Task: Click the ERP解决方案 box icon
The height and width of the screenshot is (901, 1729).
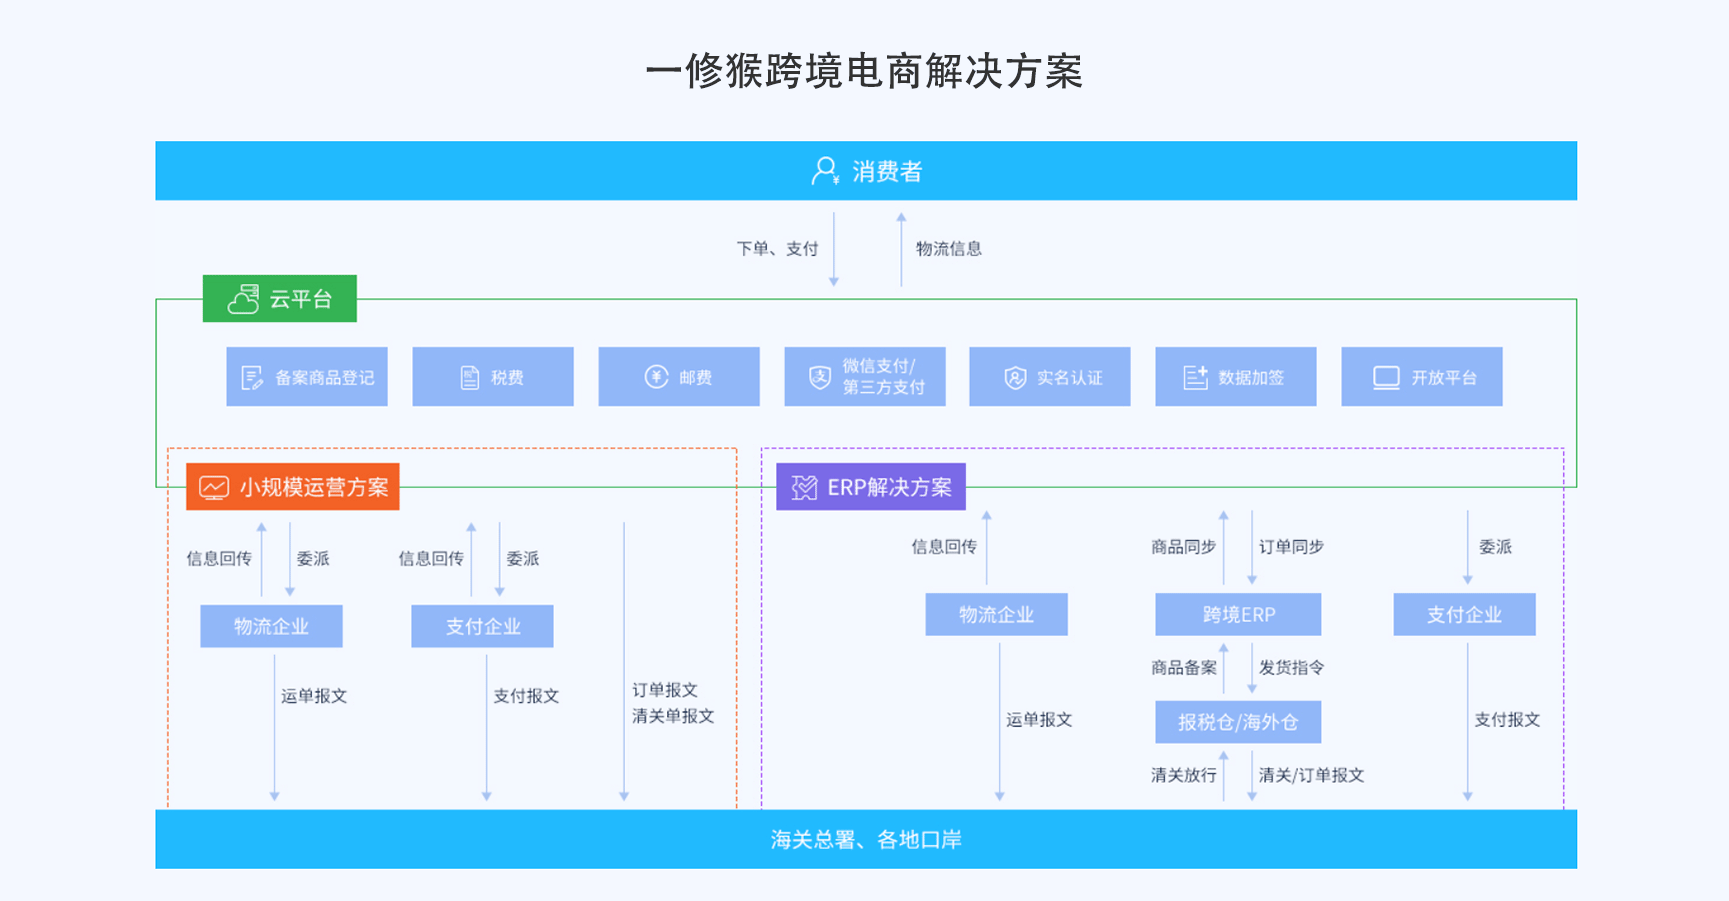Action: pos(803,487)
